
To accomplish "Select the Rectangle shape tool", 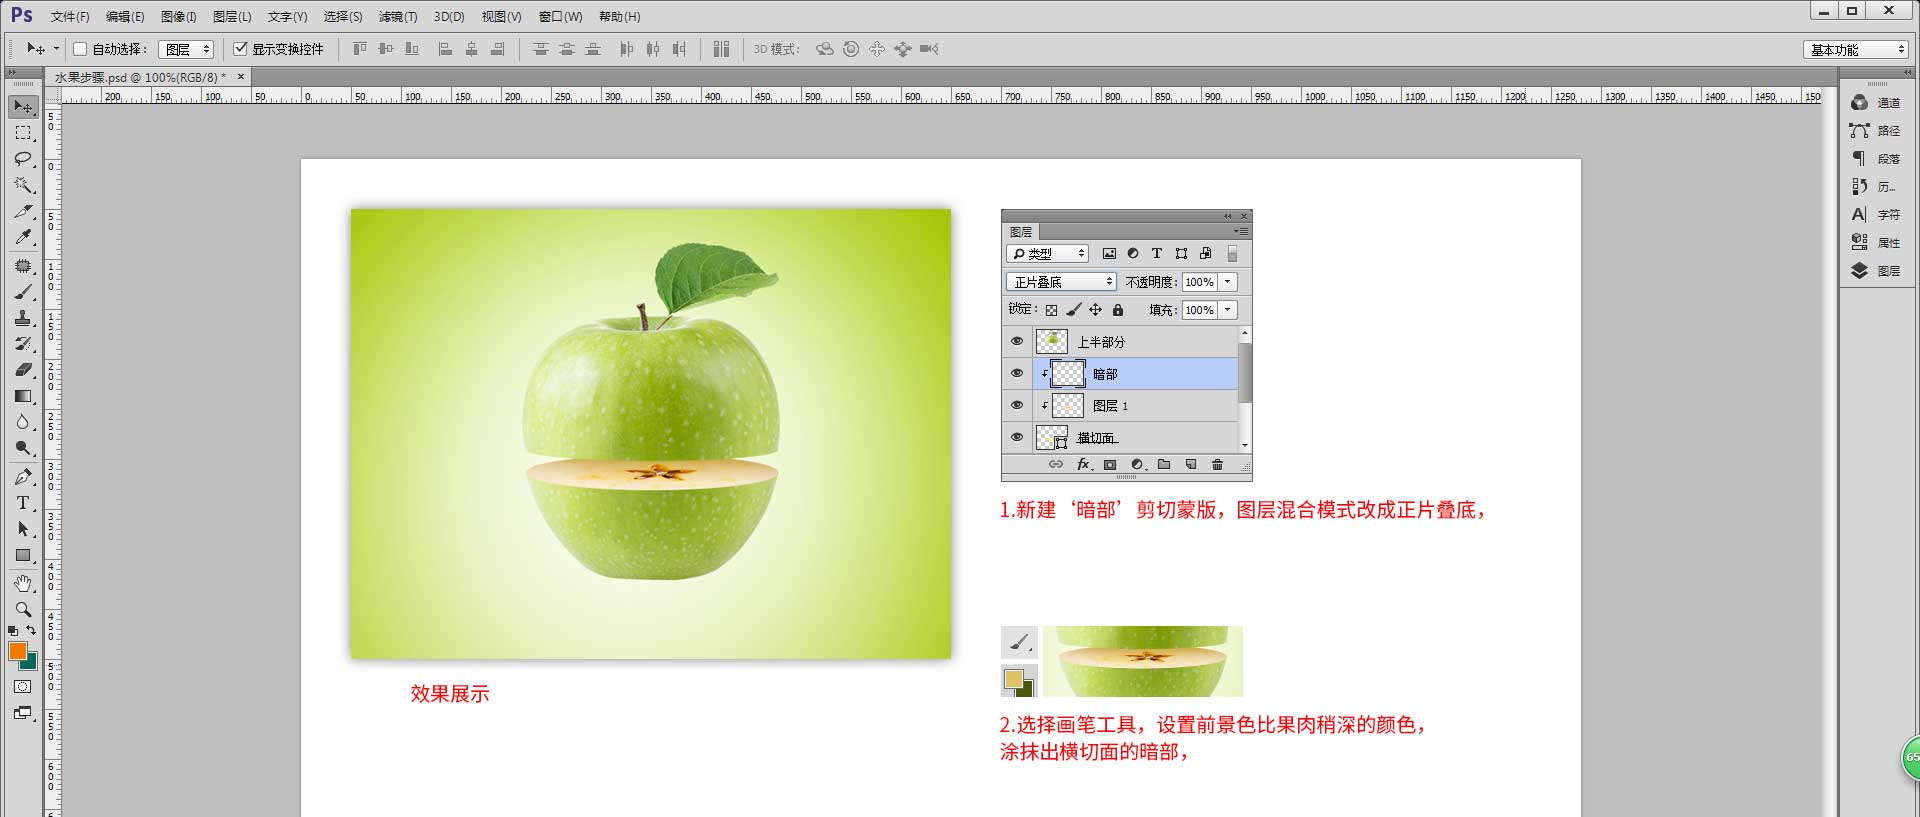I will point(23,555).
